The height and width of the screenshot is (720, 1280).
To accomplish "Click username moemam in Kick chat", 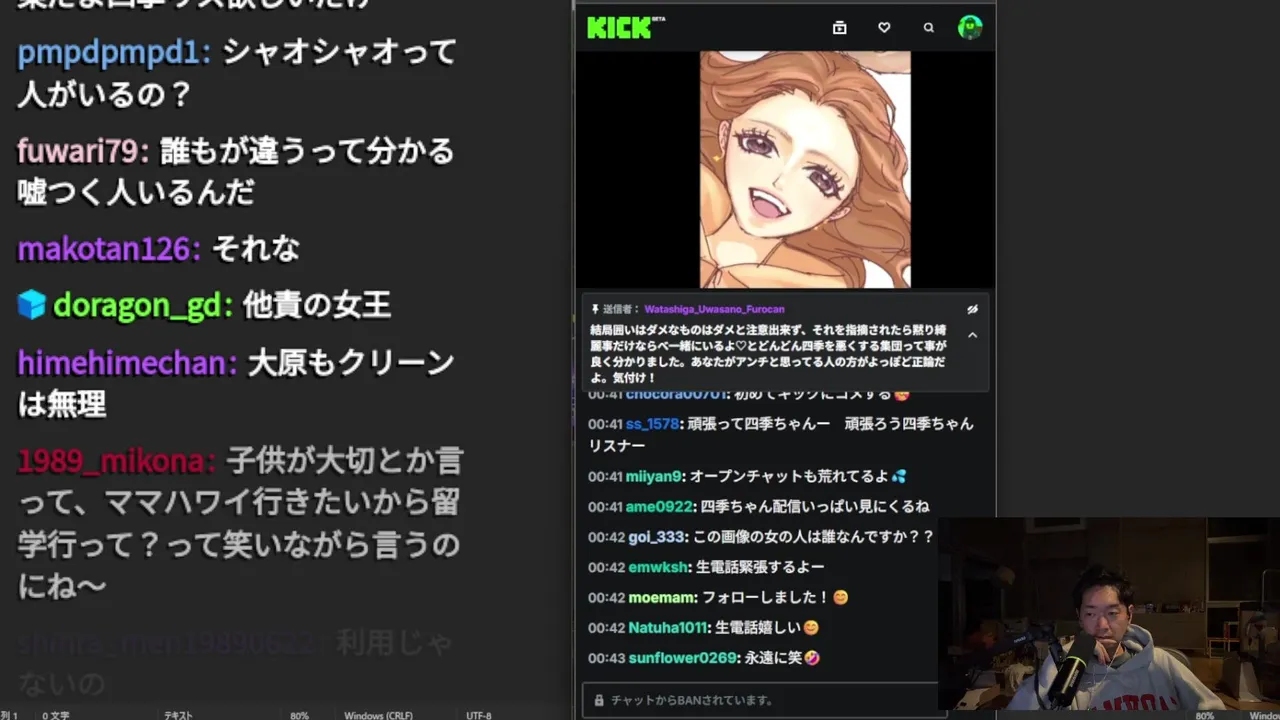I will [x=662, y=597].
